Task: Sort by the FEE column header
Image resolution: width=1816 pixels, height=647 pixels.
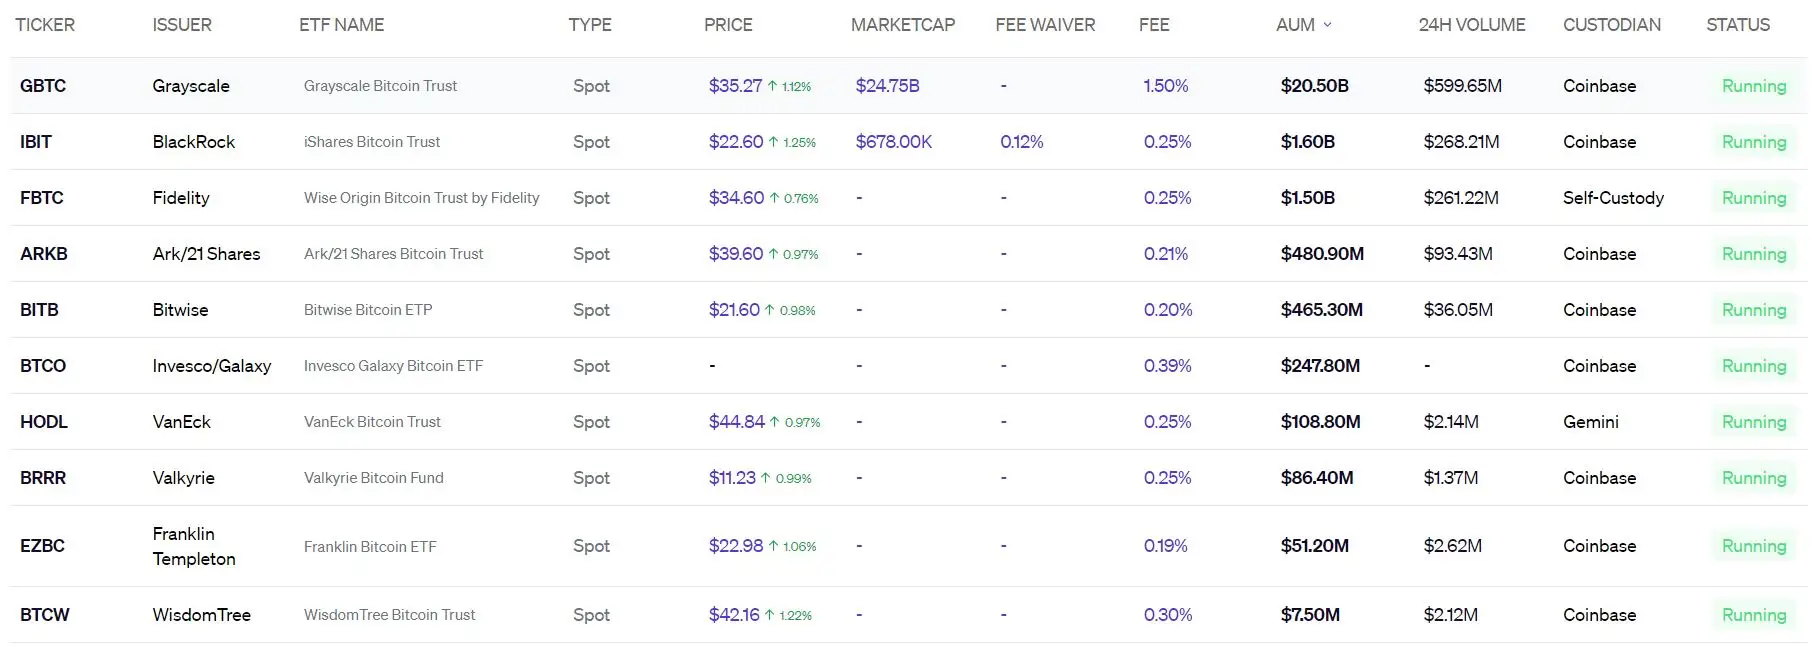Action: tap(1155, 25)
